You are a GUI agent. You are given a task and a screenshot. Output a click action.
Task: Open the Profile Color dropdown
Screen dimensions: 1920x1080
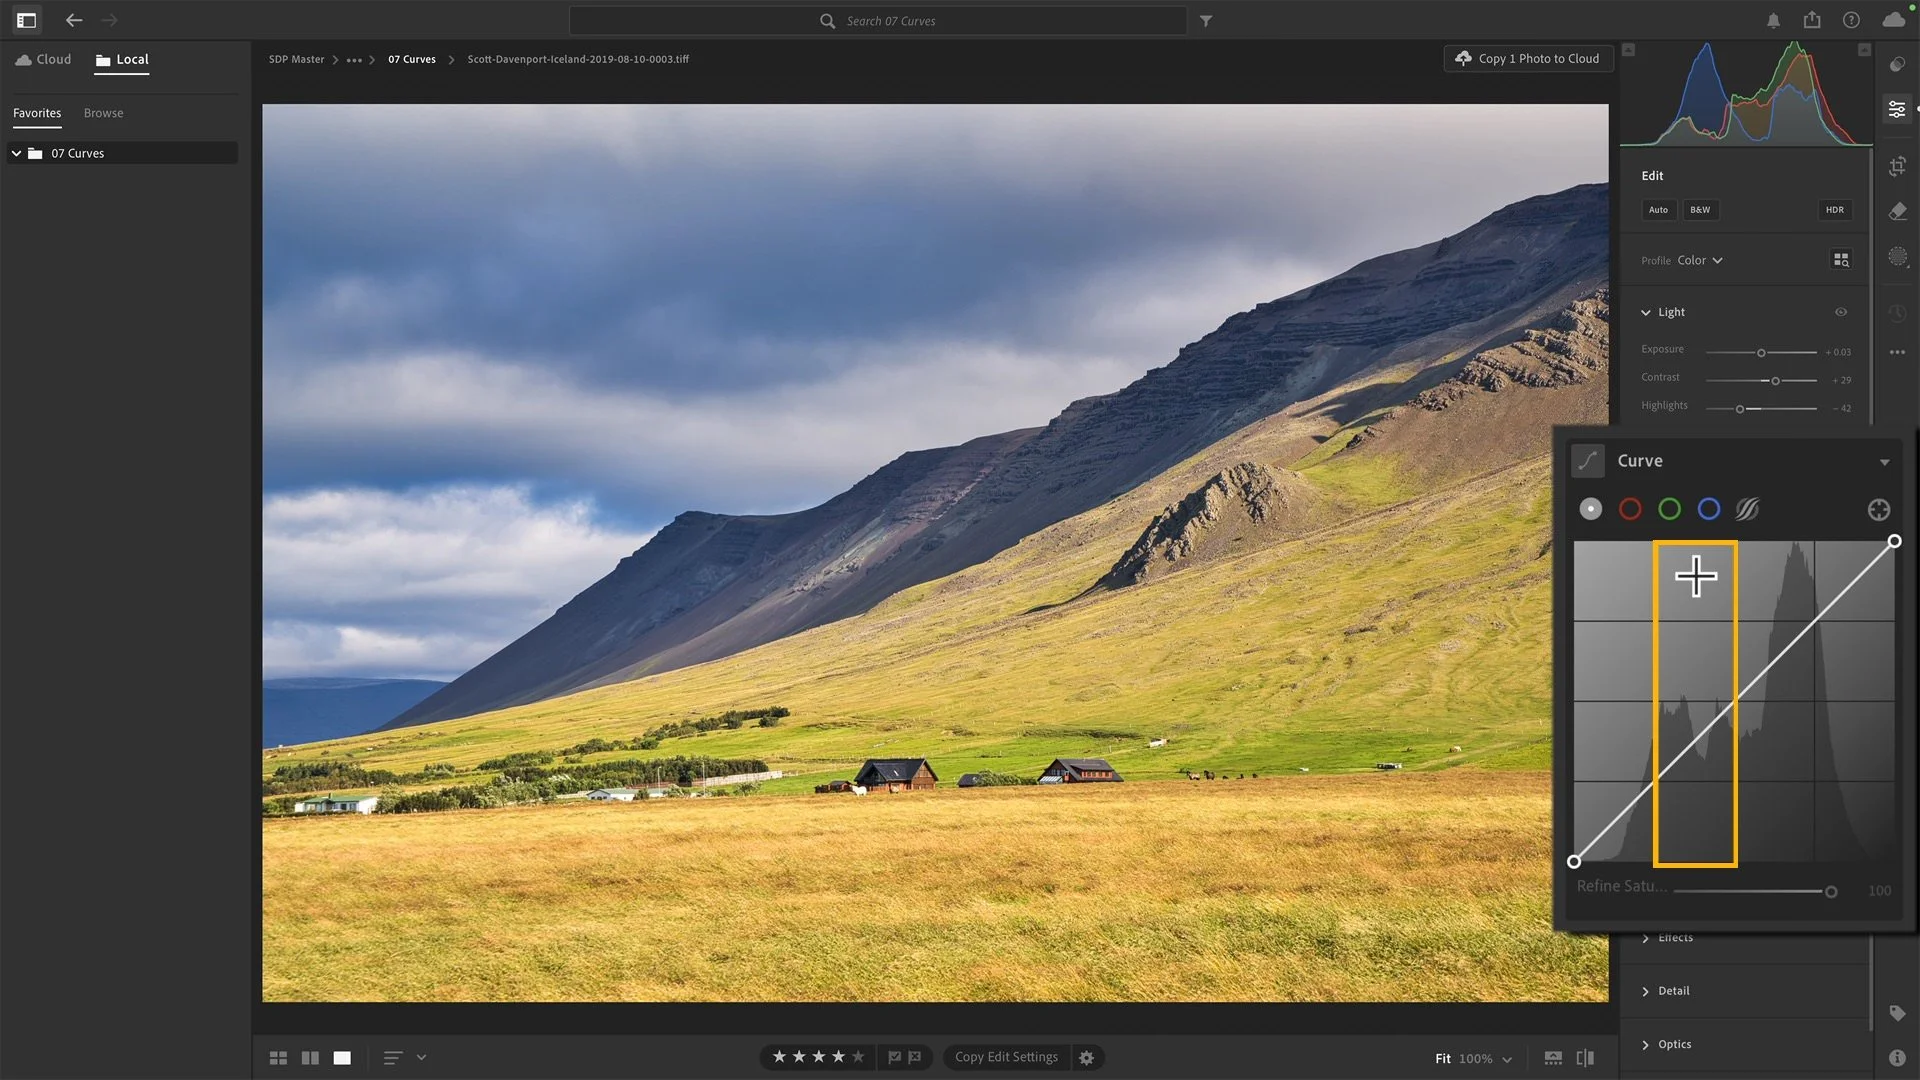tap(1700, 260)
